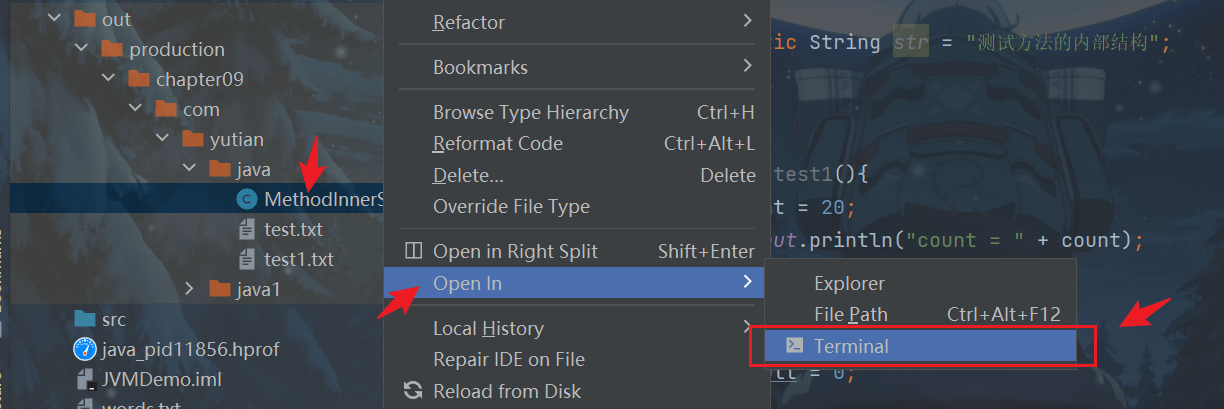Click the Open in Right Split icon
The image size is (1224, 409).
(x=412, y=251)
